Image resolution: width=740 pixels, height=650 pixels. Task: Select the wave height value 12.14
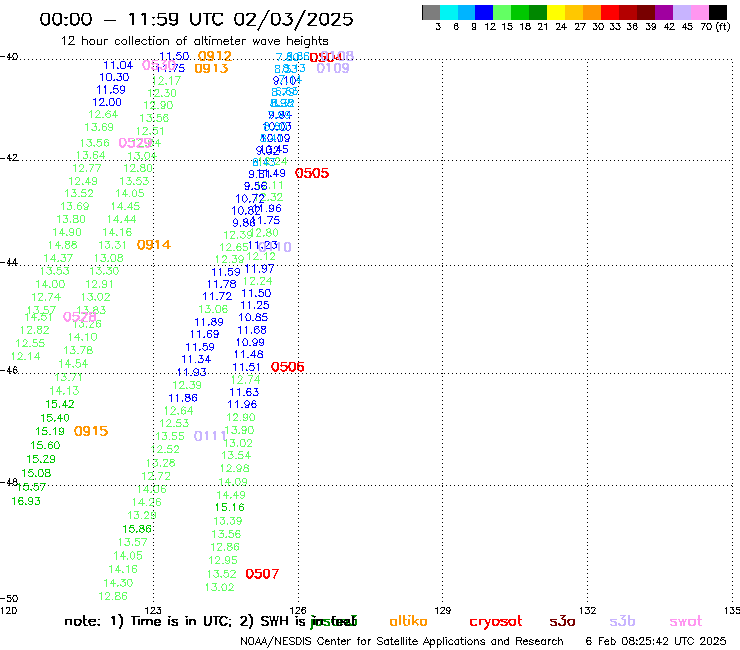click(x=25, y=356)
